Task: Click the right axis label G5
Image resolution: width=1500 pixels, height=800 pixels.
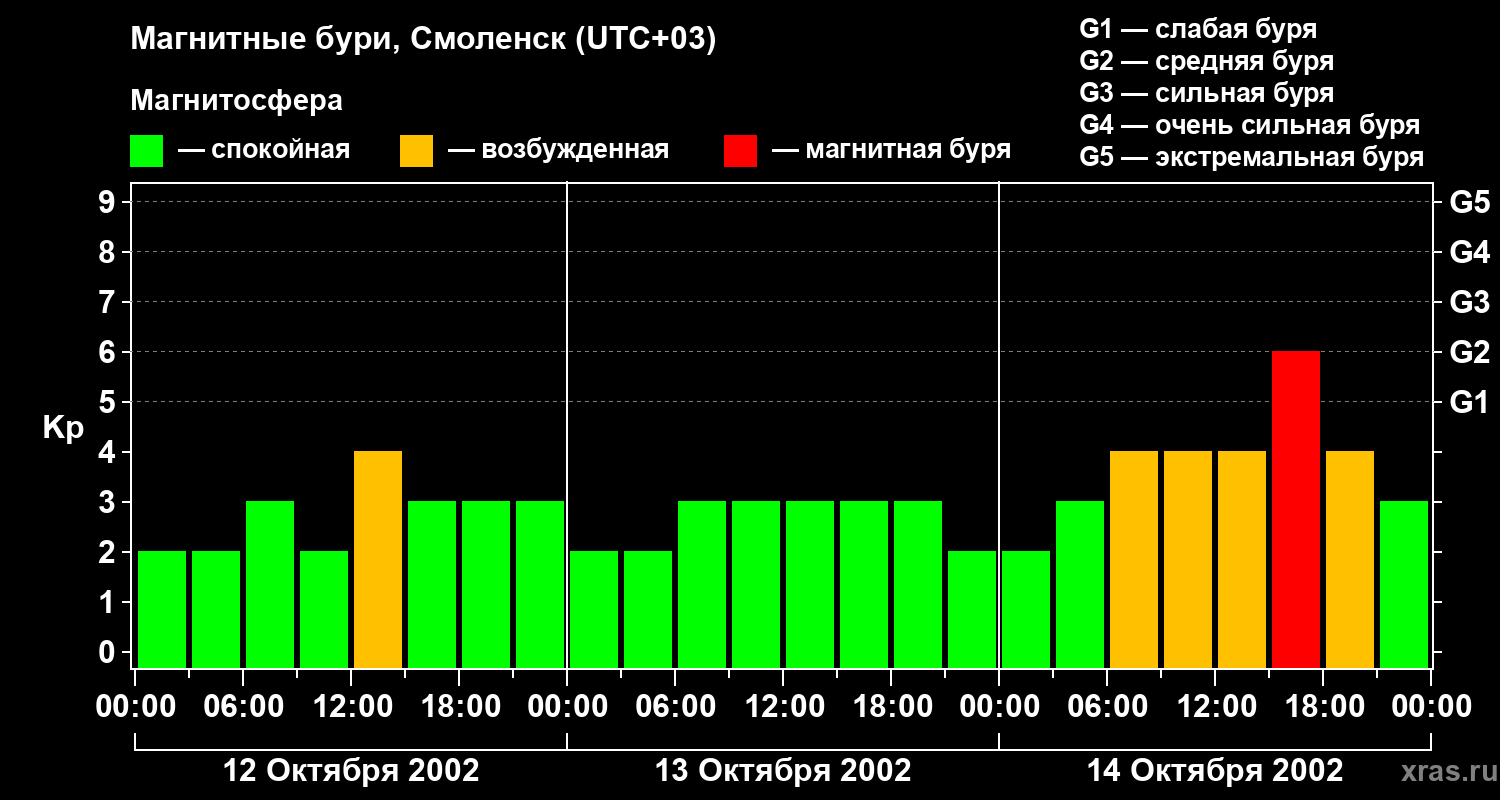Action: [x=1469, y=202]
